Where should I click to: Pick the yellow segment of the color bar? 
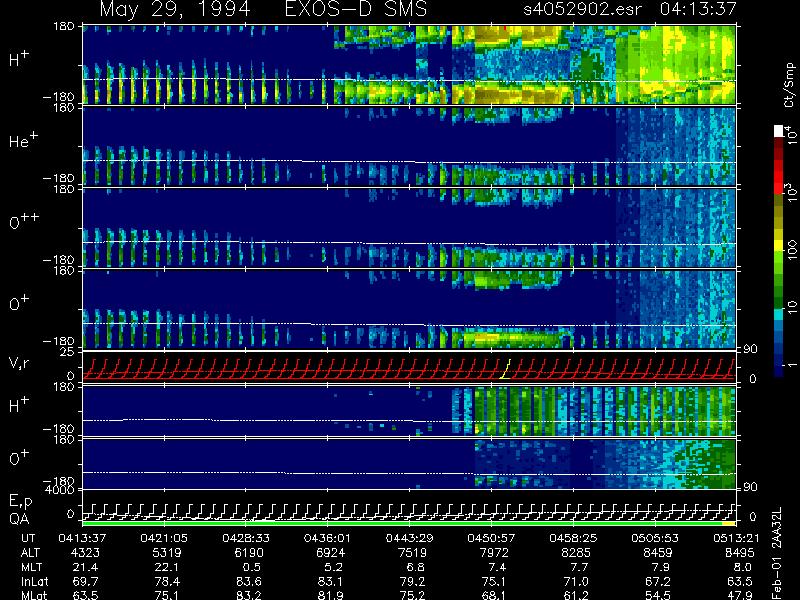[x=779, y=246]
